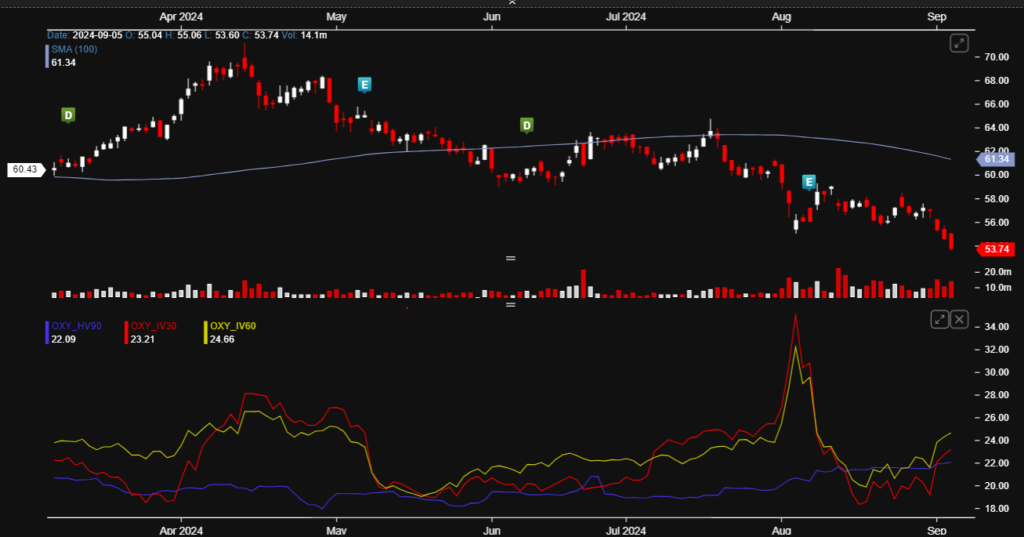Viewport: 1024px width, 537px height.
Task: Click the 18.00 volatility axis label
Action: coord(997,509)
